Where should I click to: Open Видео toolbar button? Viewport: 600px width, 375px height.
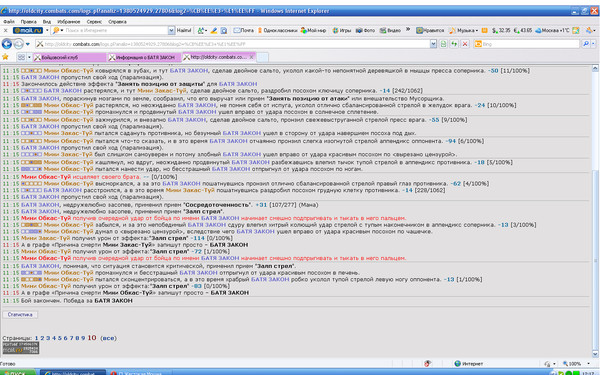pos(390,30)
